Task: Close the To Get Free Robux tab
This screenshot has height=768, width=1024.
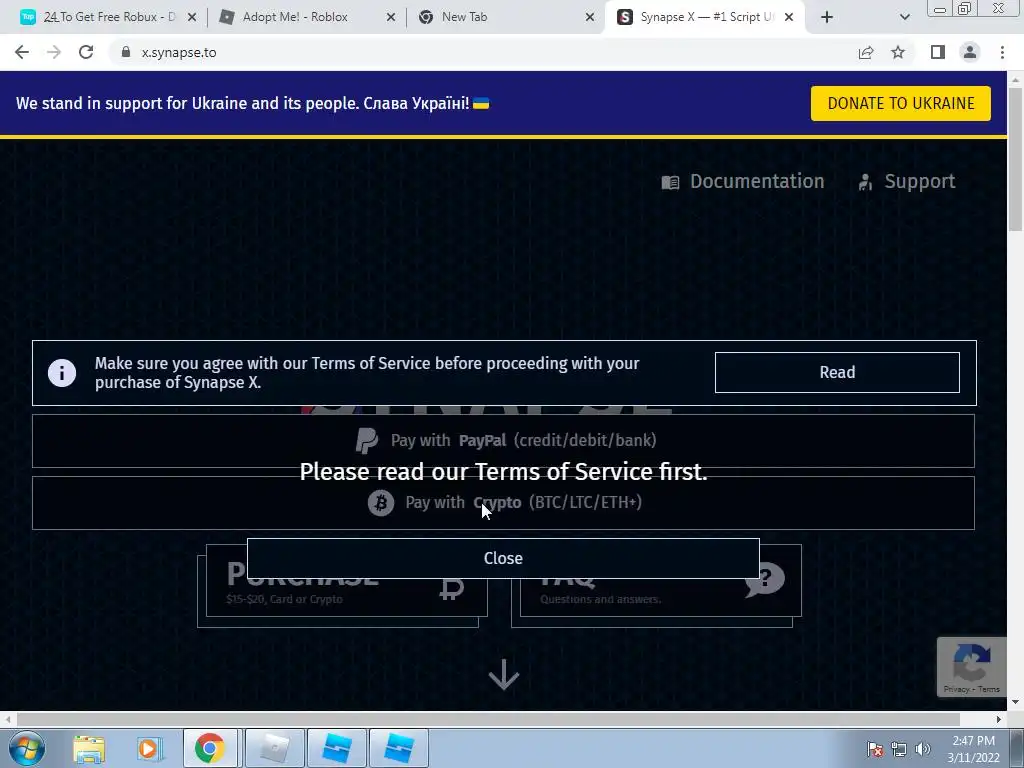Action: click(x=192, y=18)
